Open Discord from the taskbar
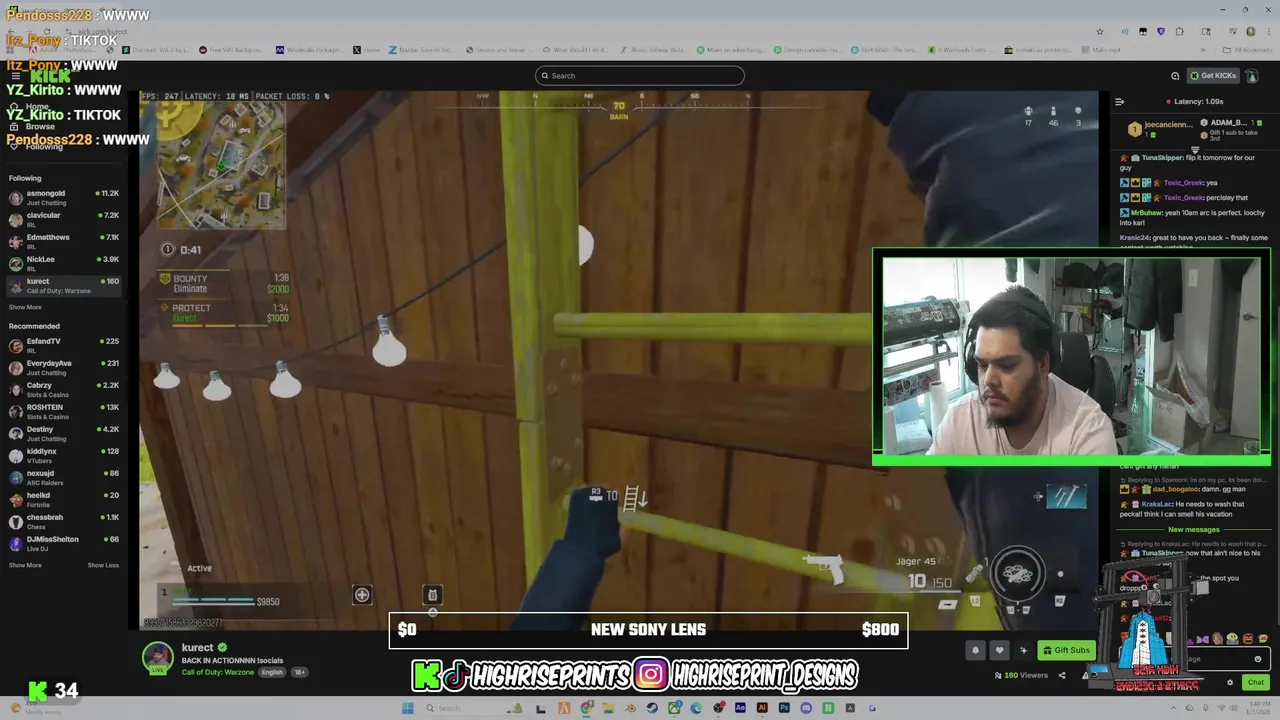Image resolution: width=1280 pixels, height=720 pixels. (x=806, y=708)
